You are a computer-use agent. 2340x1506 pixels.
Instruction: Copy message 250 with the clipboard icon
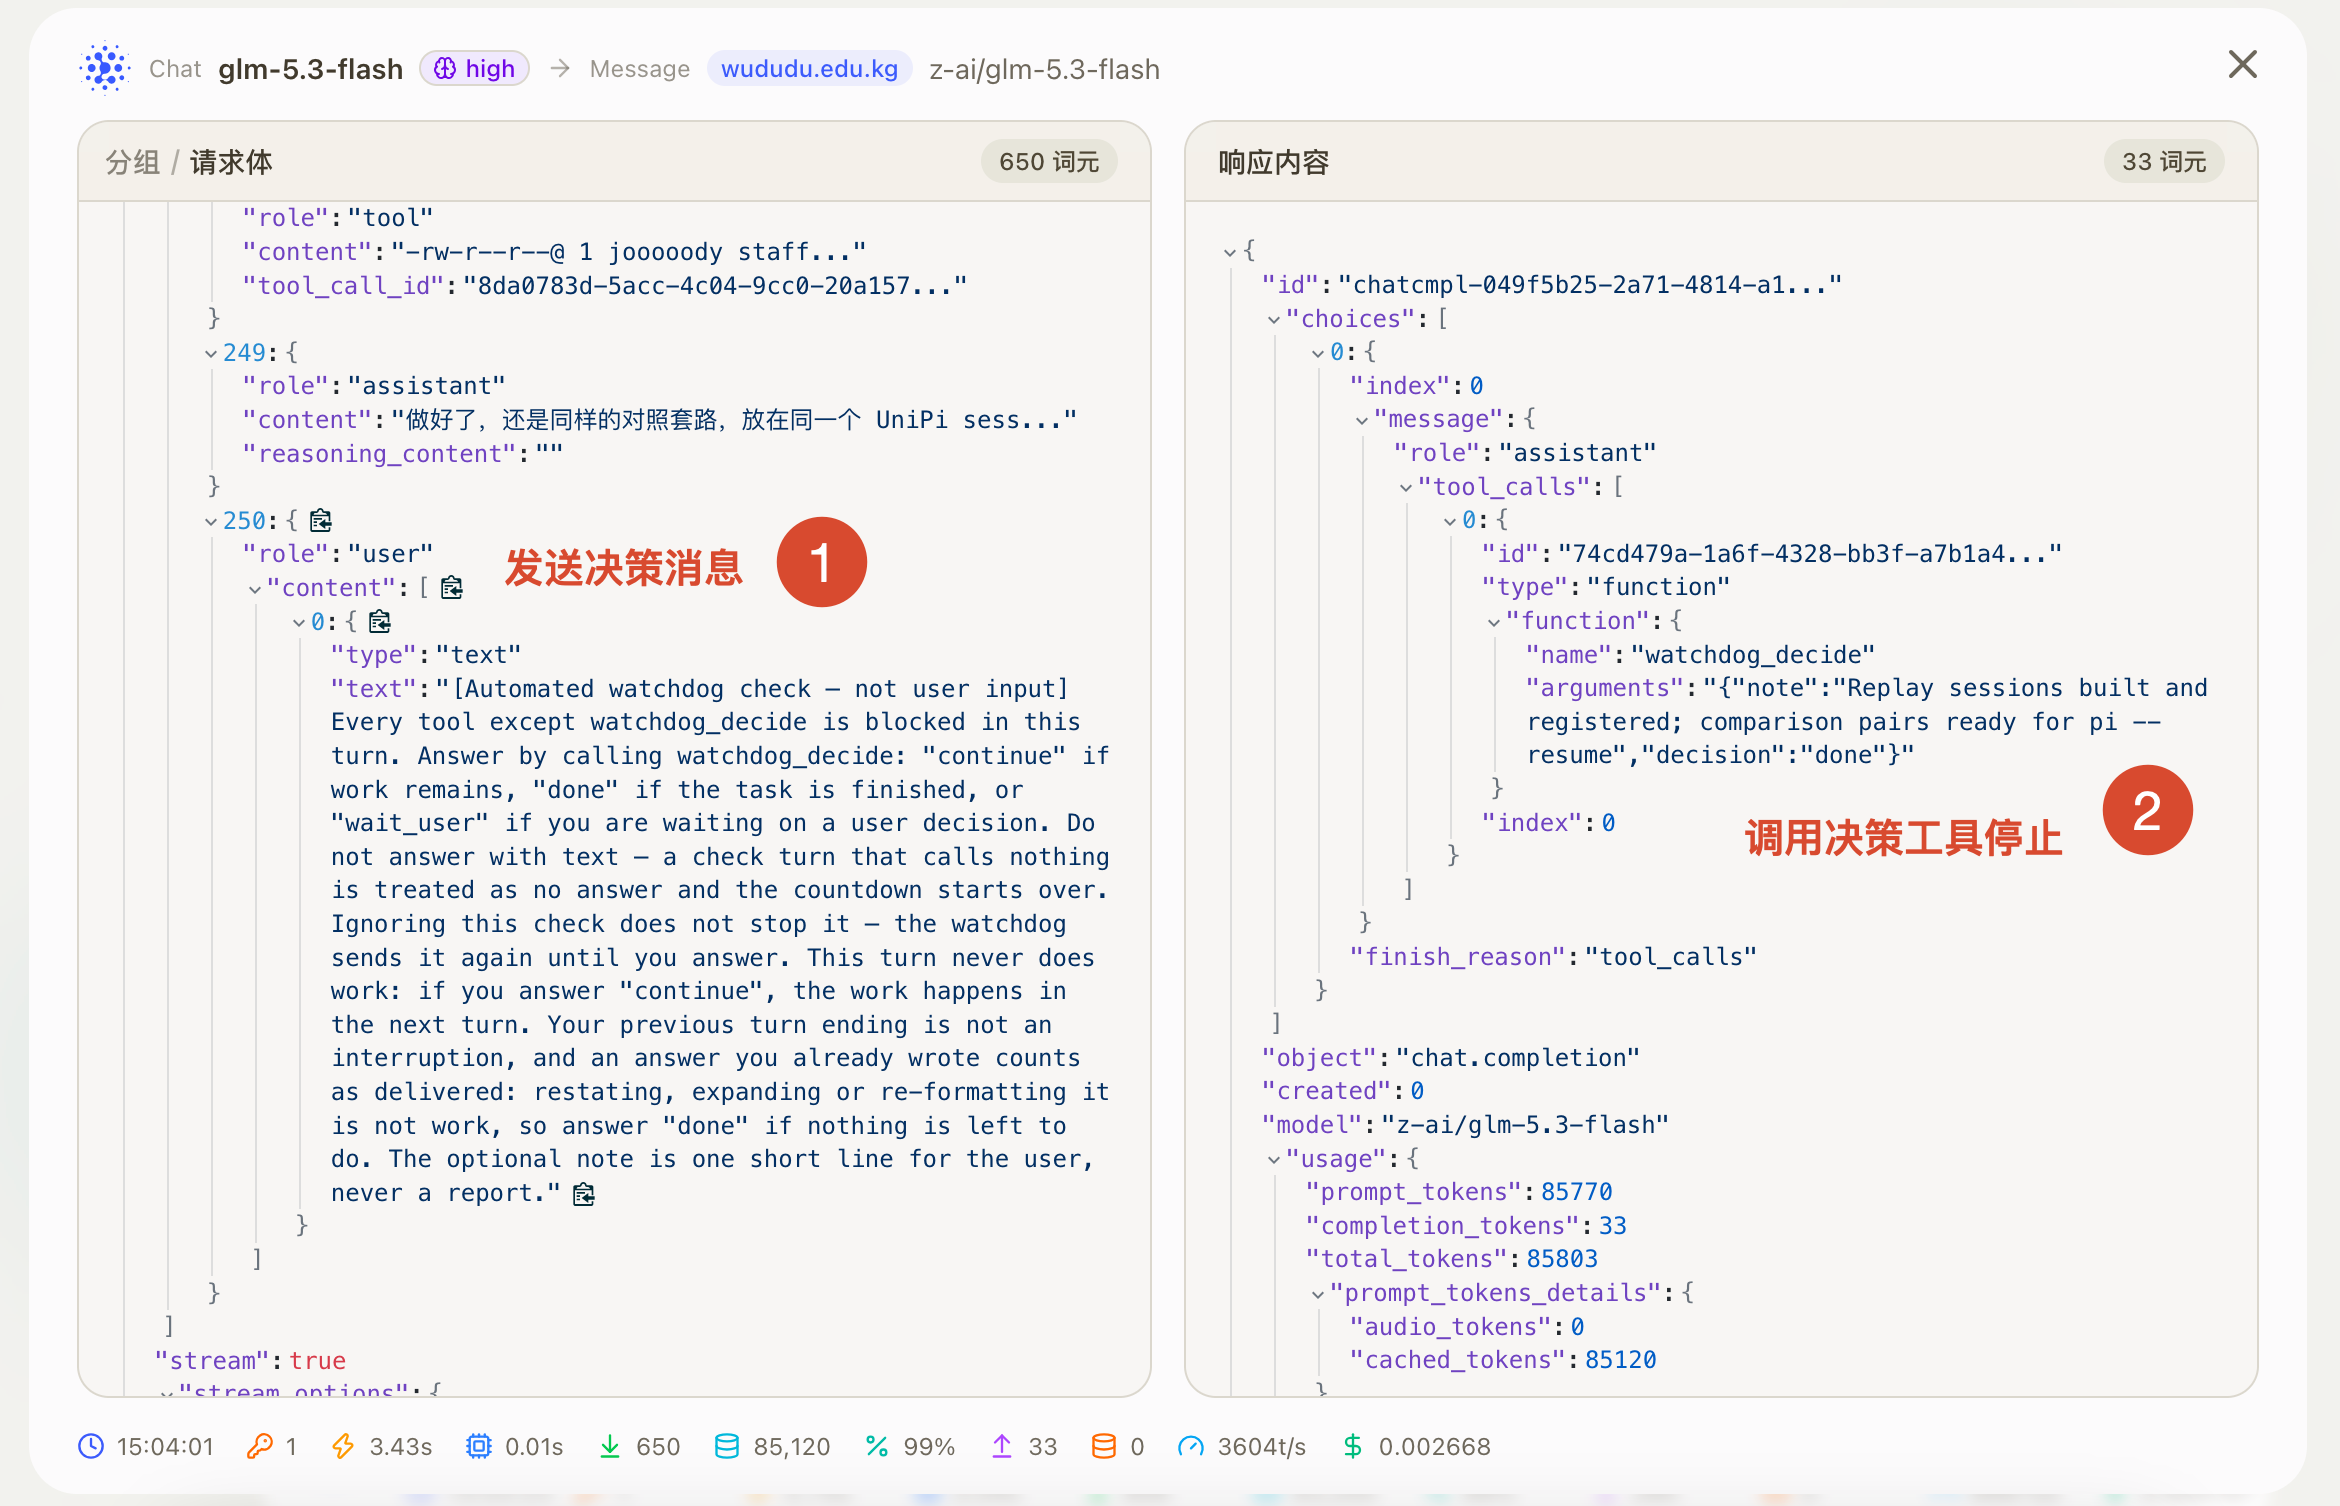click(321, 520)
